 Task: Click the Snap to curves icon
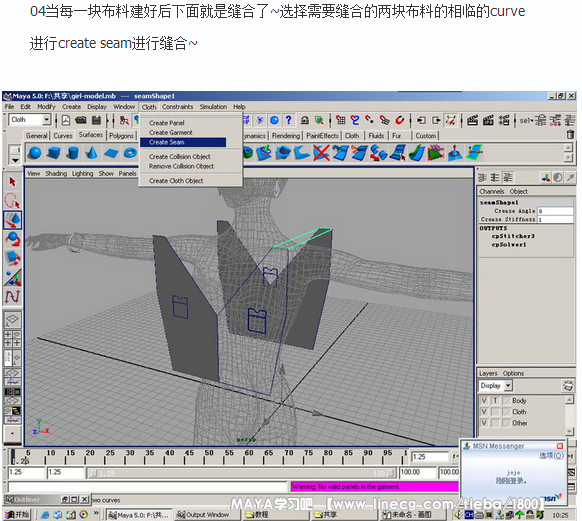point(355,120)
